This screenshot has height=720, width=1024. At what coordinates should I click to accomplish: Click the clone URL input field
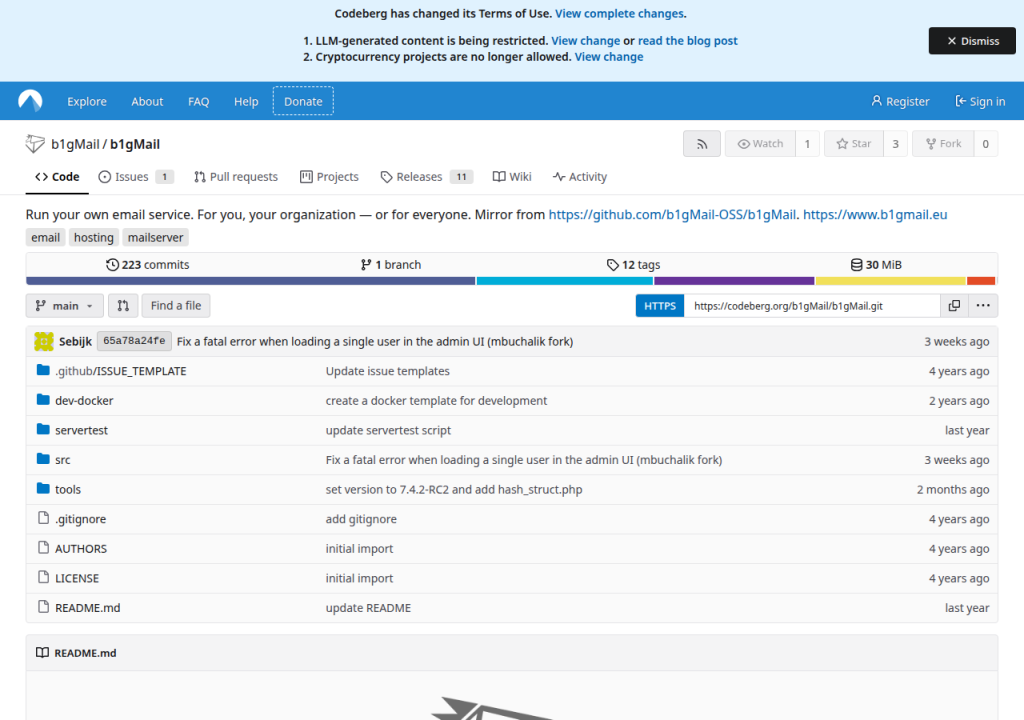click(812, 306)
